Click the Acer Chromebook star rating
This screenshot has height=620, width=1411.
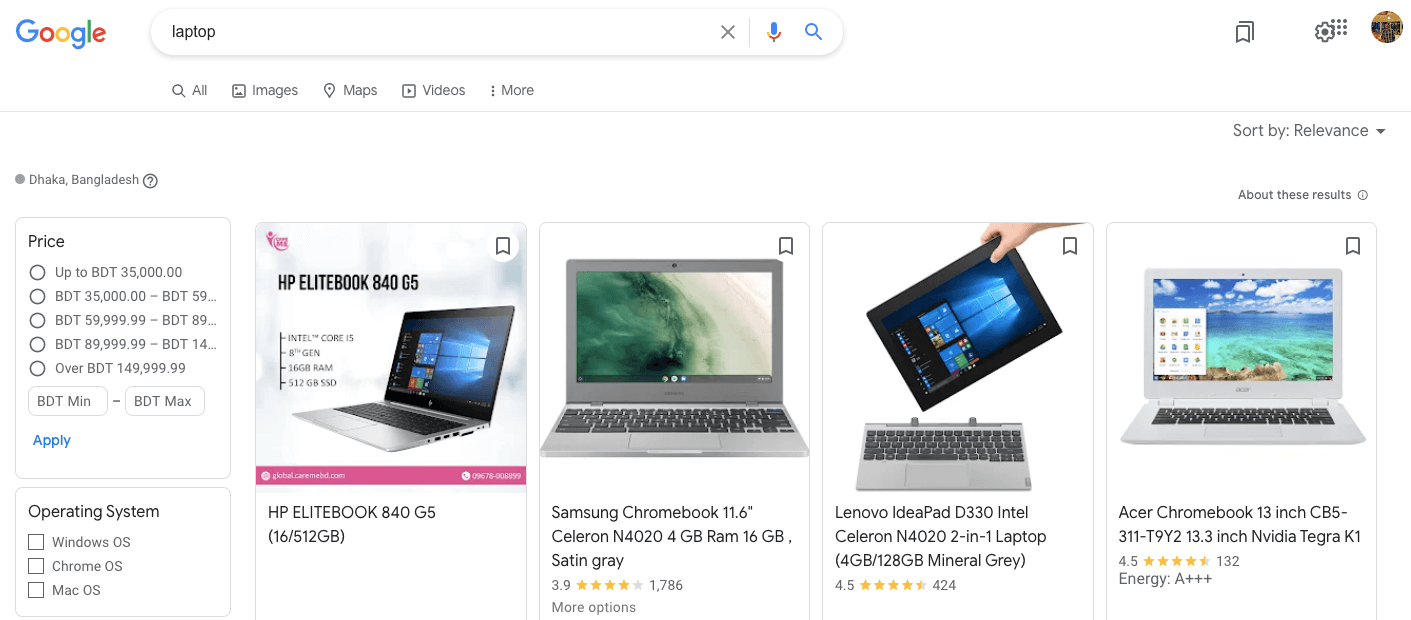coord(1178,561)
